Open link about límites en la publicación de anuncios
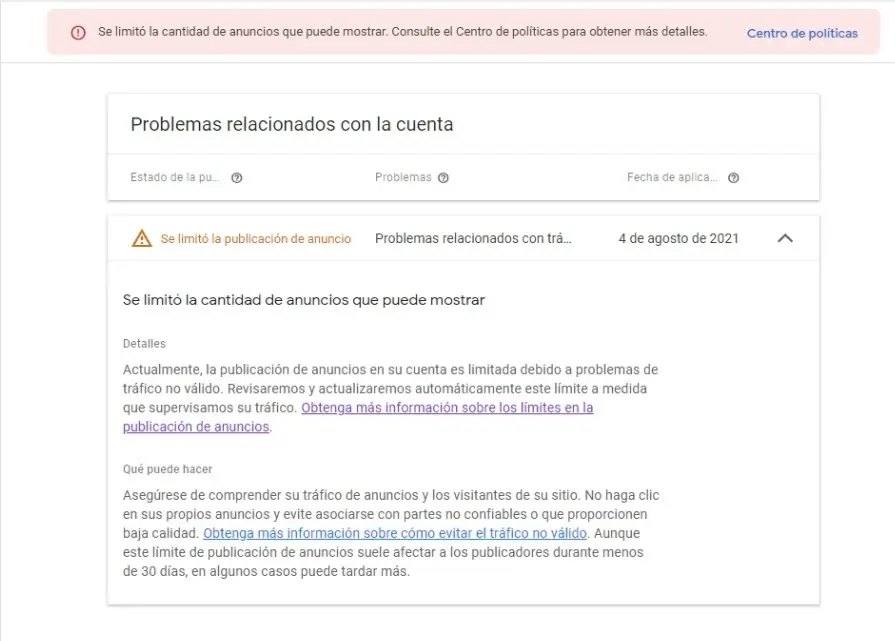Screen dimensions: 895x641 (447, 408)
